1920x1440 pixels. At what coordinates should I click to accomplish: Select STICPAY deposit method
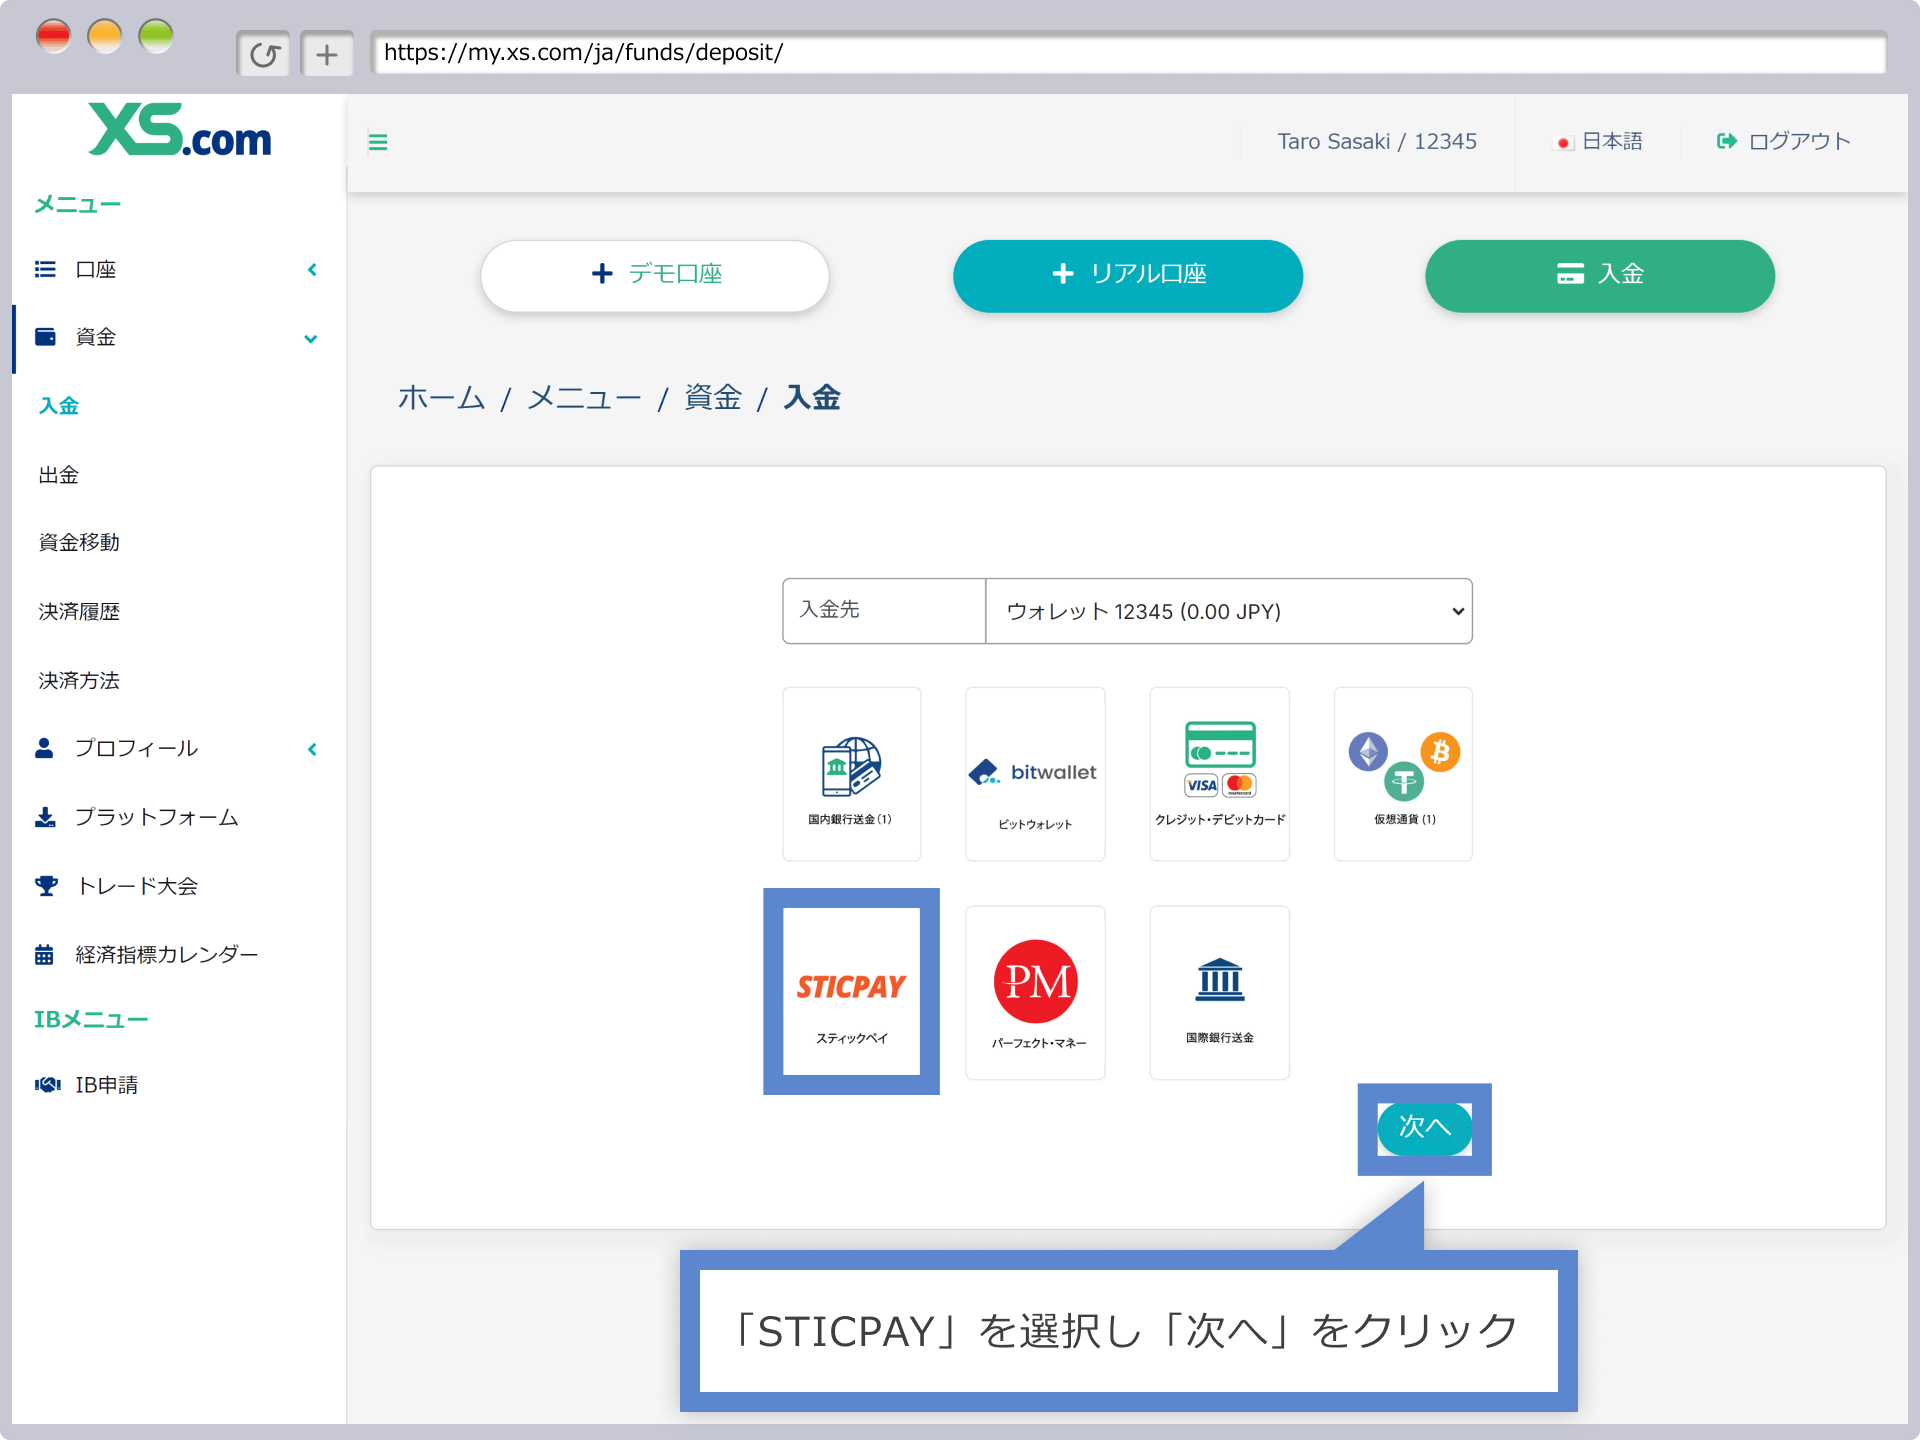pos(852,992)
